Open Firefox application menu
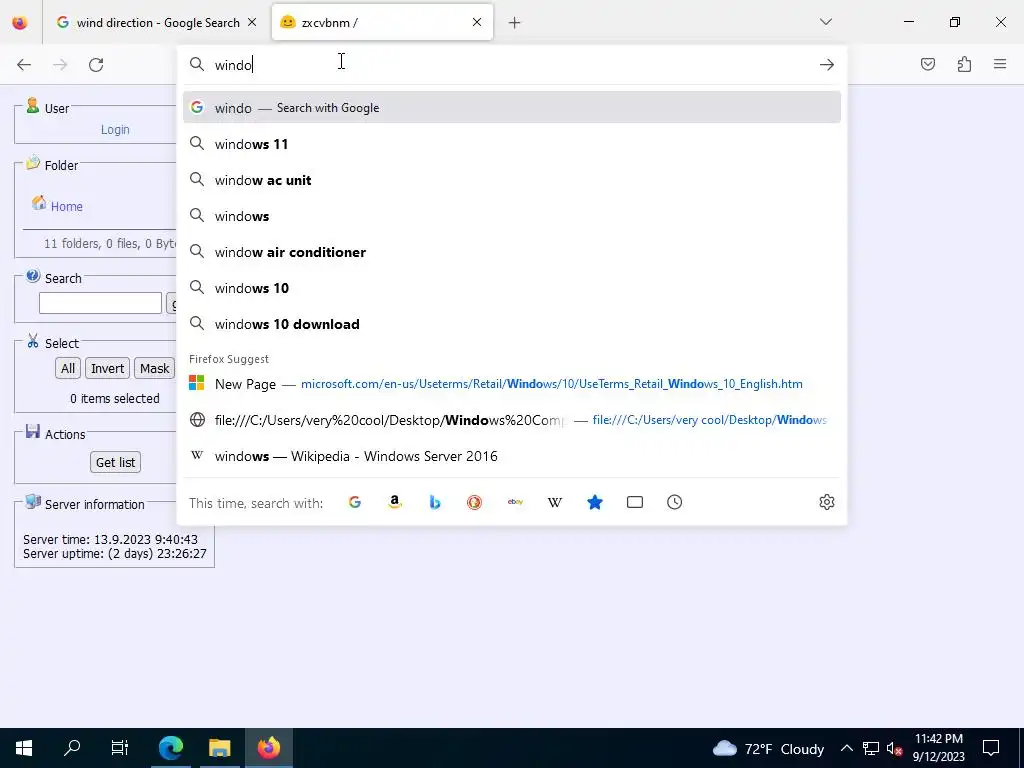Image resolution: width=1024 pixels, height=768 pixels. pos(1000,64)
